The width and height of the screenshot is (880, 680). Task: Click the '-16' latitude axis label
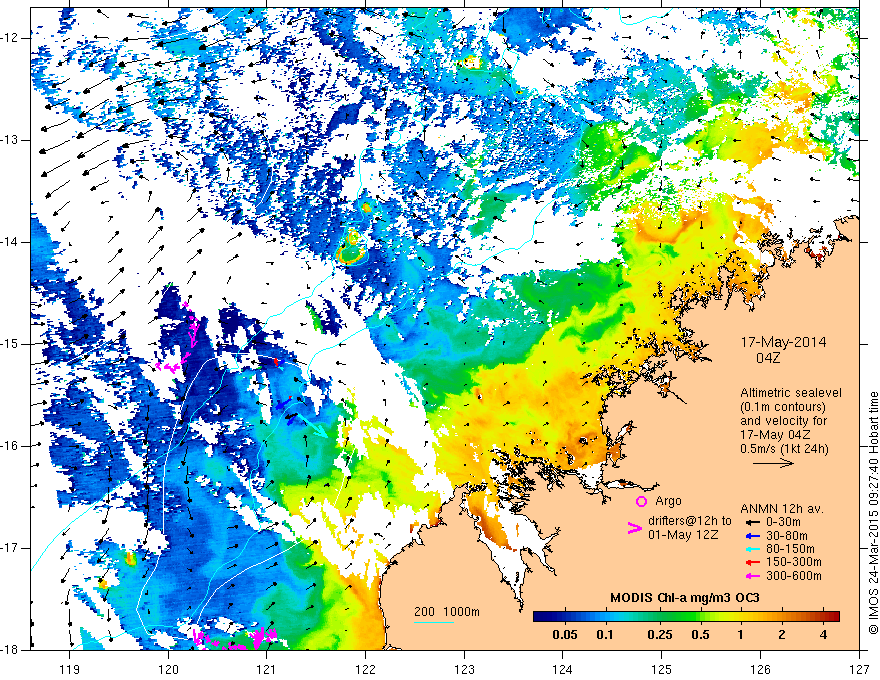8,446
